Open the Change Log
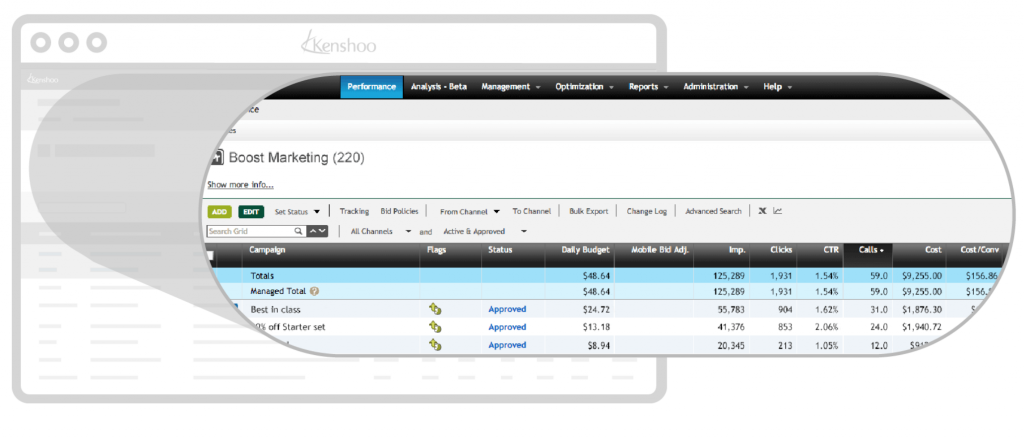Viewport: 1024px width, 439px height. tap(647, 211)
